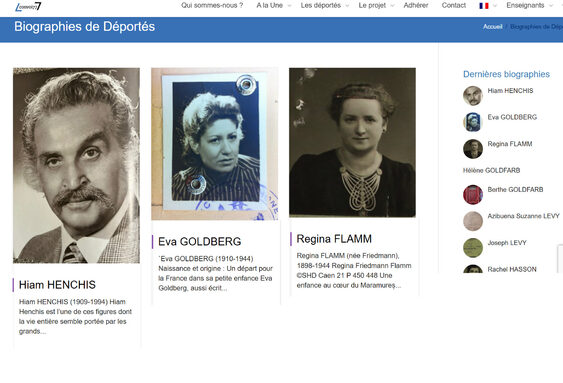The width and height of the screenshot is (563, 383).
Task: Open Hiam HENCHIS round avatar in sidebar
Action: point(473,96)
